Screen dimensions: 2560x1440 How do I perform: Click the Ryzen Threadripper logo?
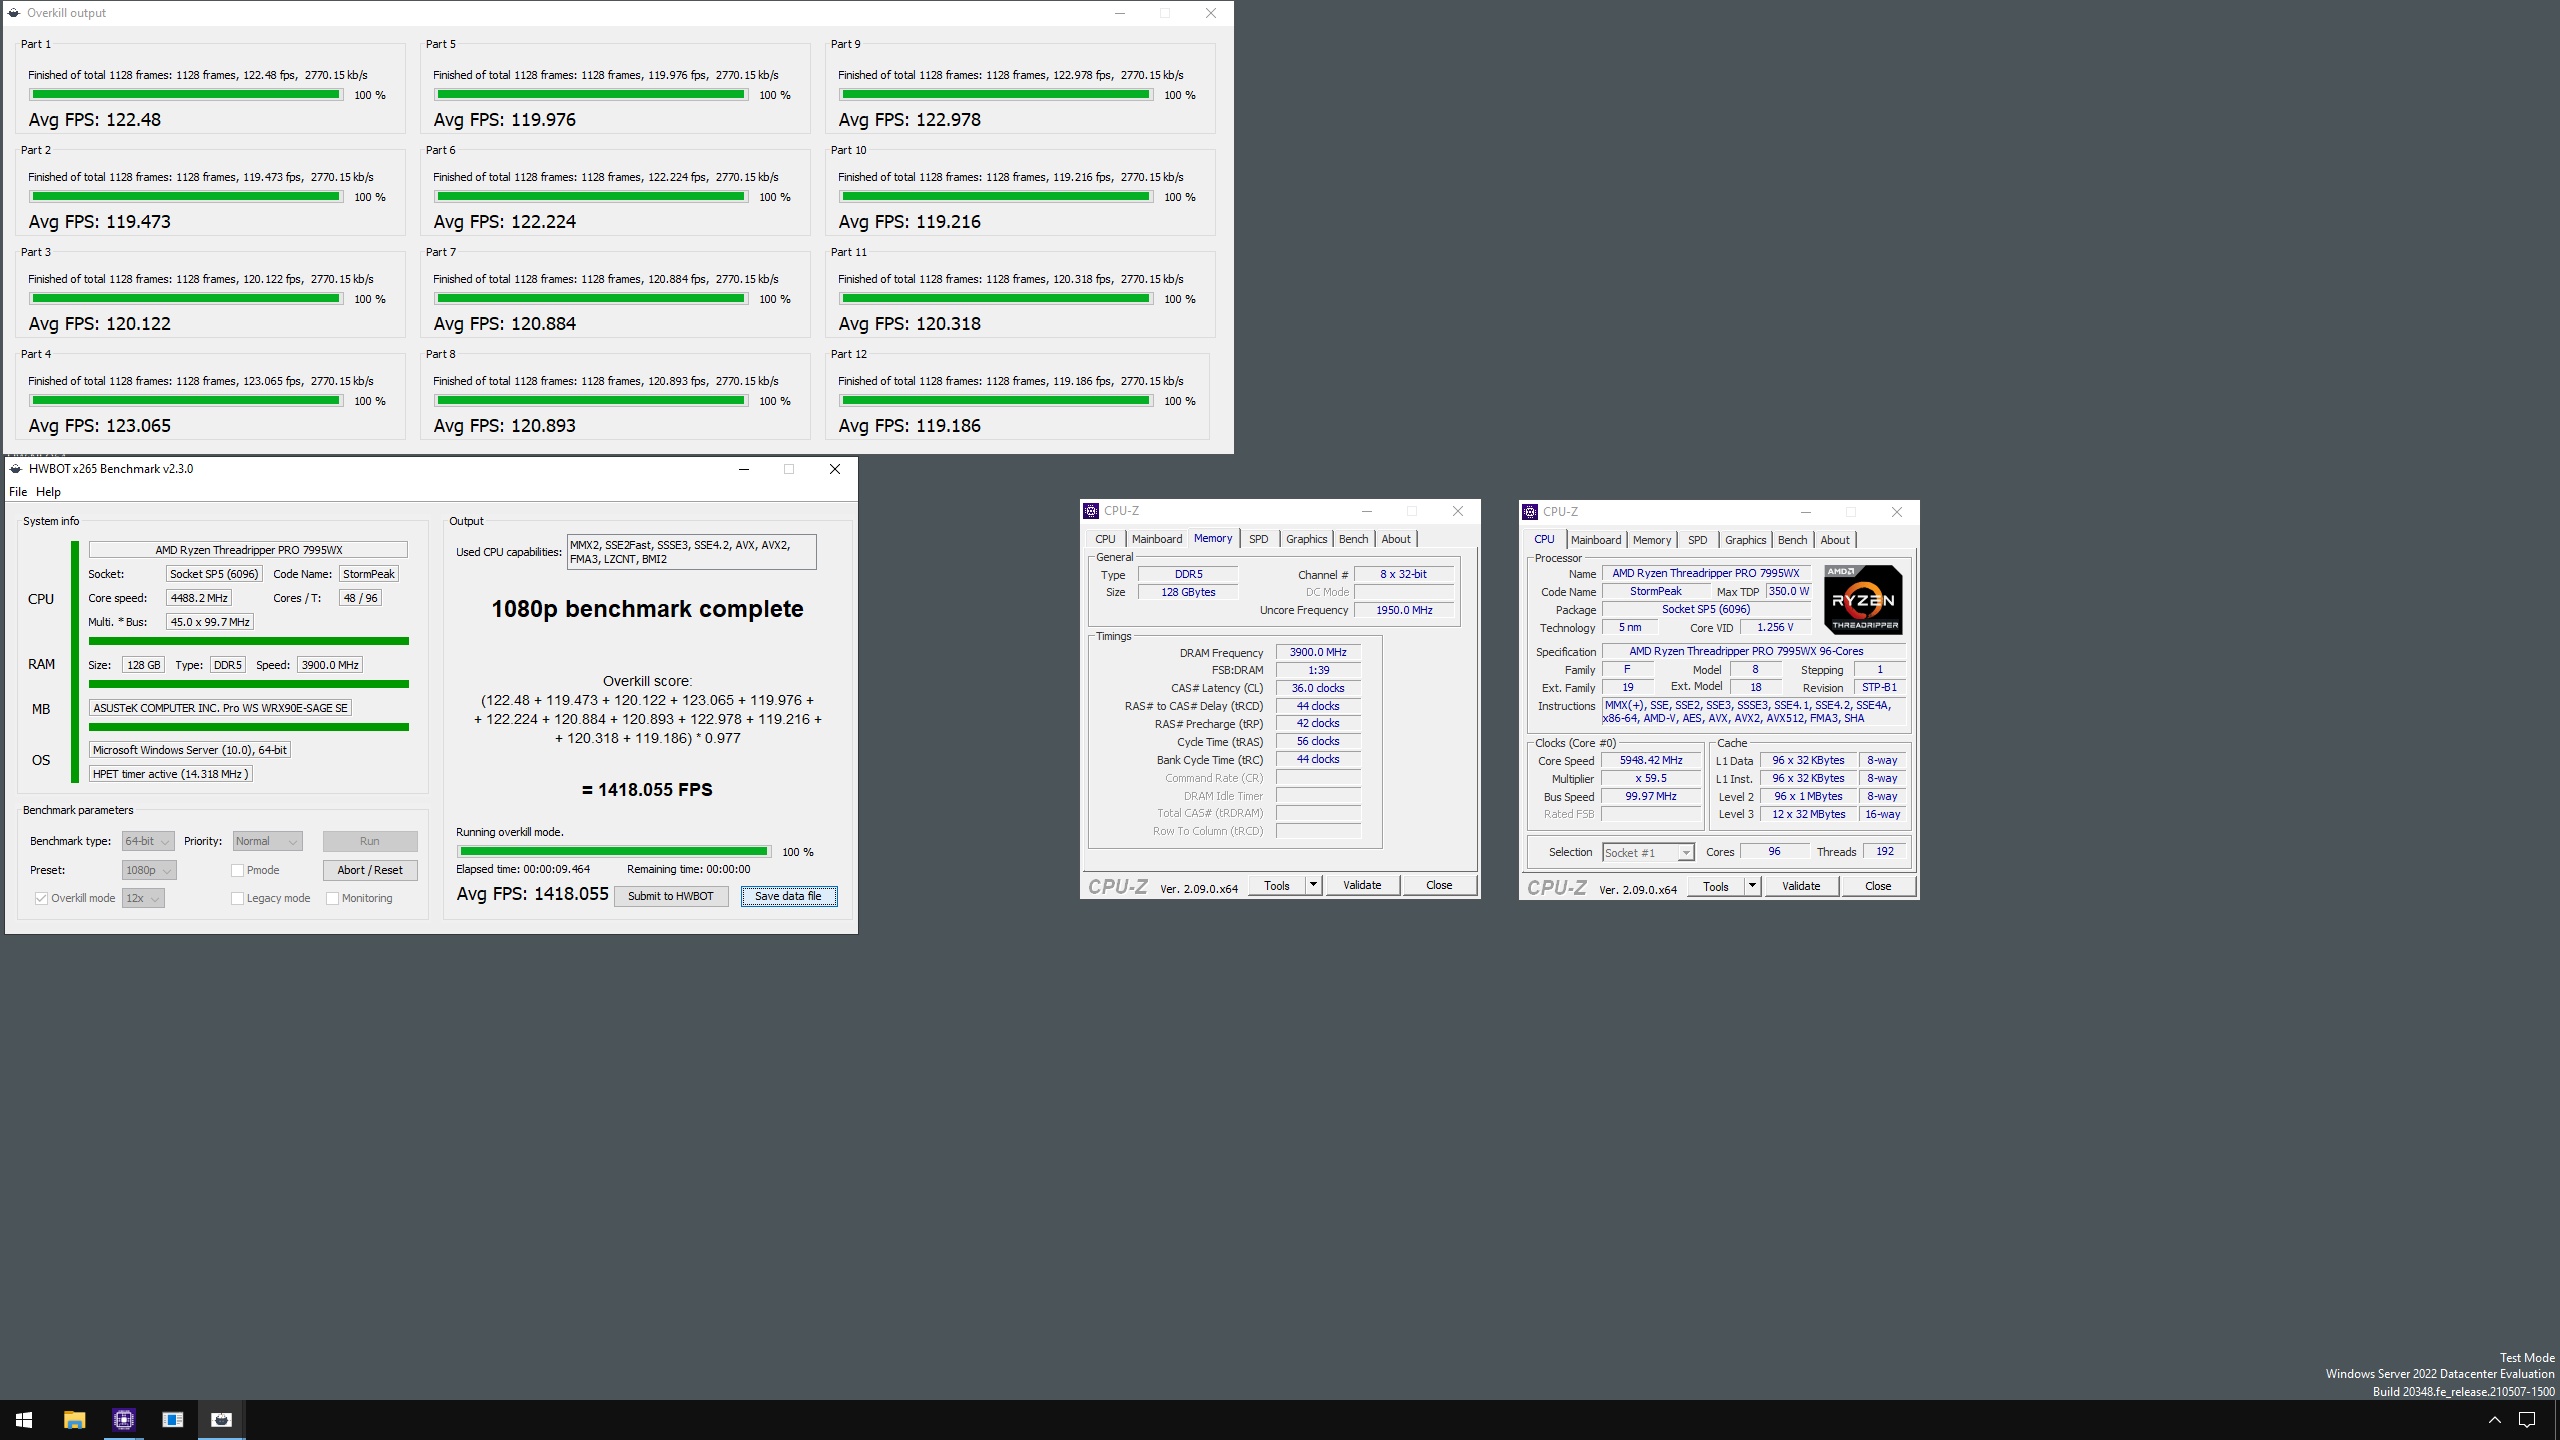(x=1863, y=600)
